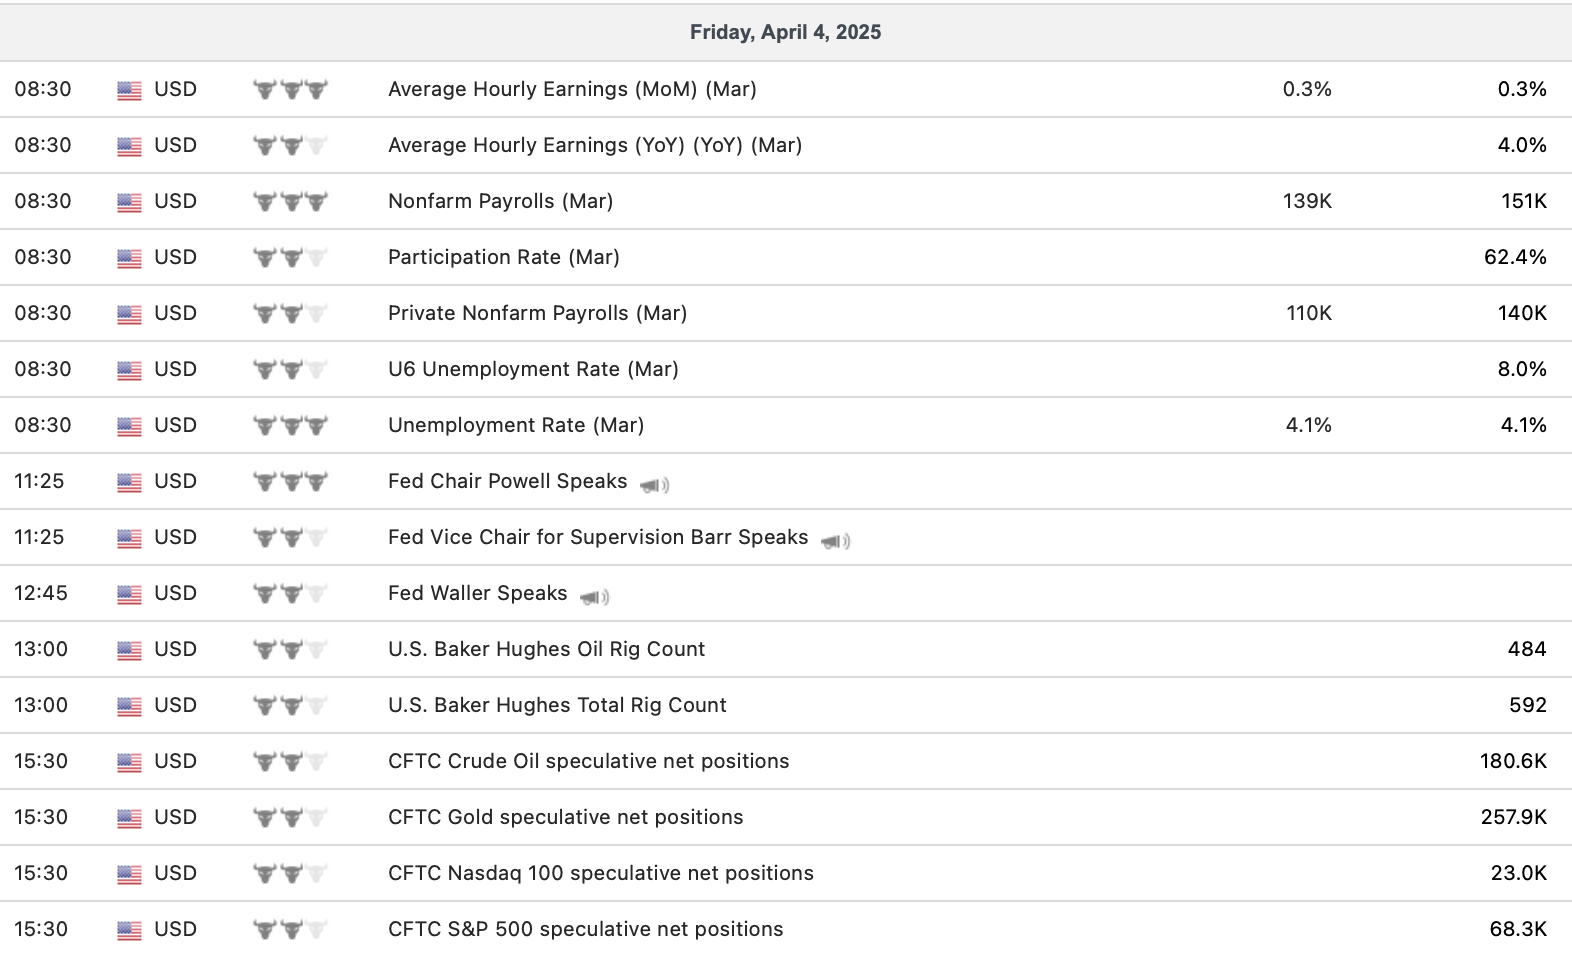Open U6 Unemployment Rate (Mar) event
Viewport: 1572px width, 962px height.
533,369
